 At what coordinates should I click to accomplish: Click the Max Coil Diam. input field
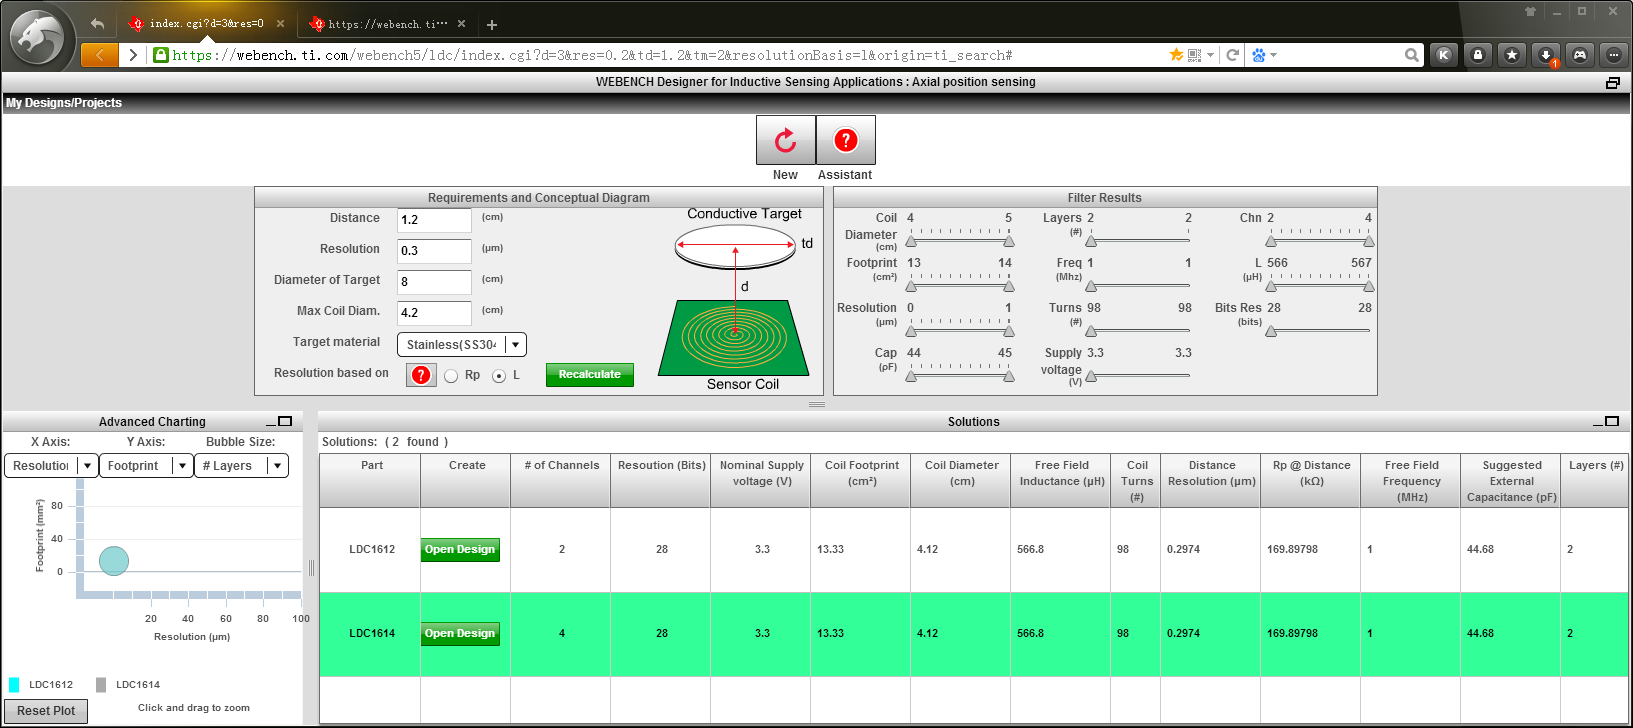[x=434, y=313]
